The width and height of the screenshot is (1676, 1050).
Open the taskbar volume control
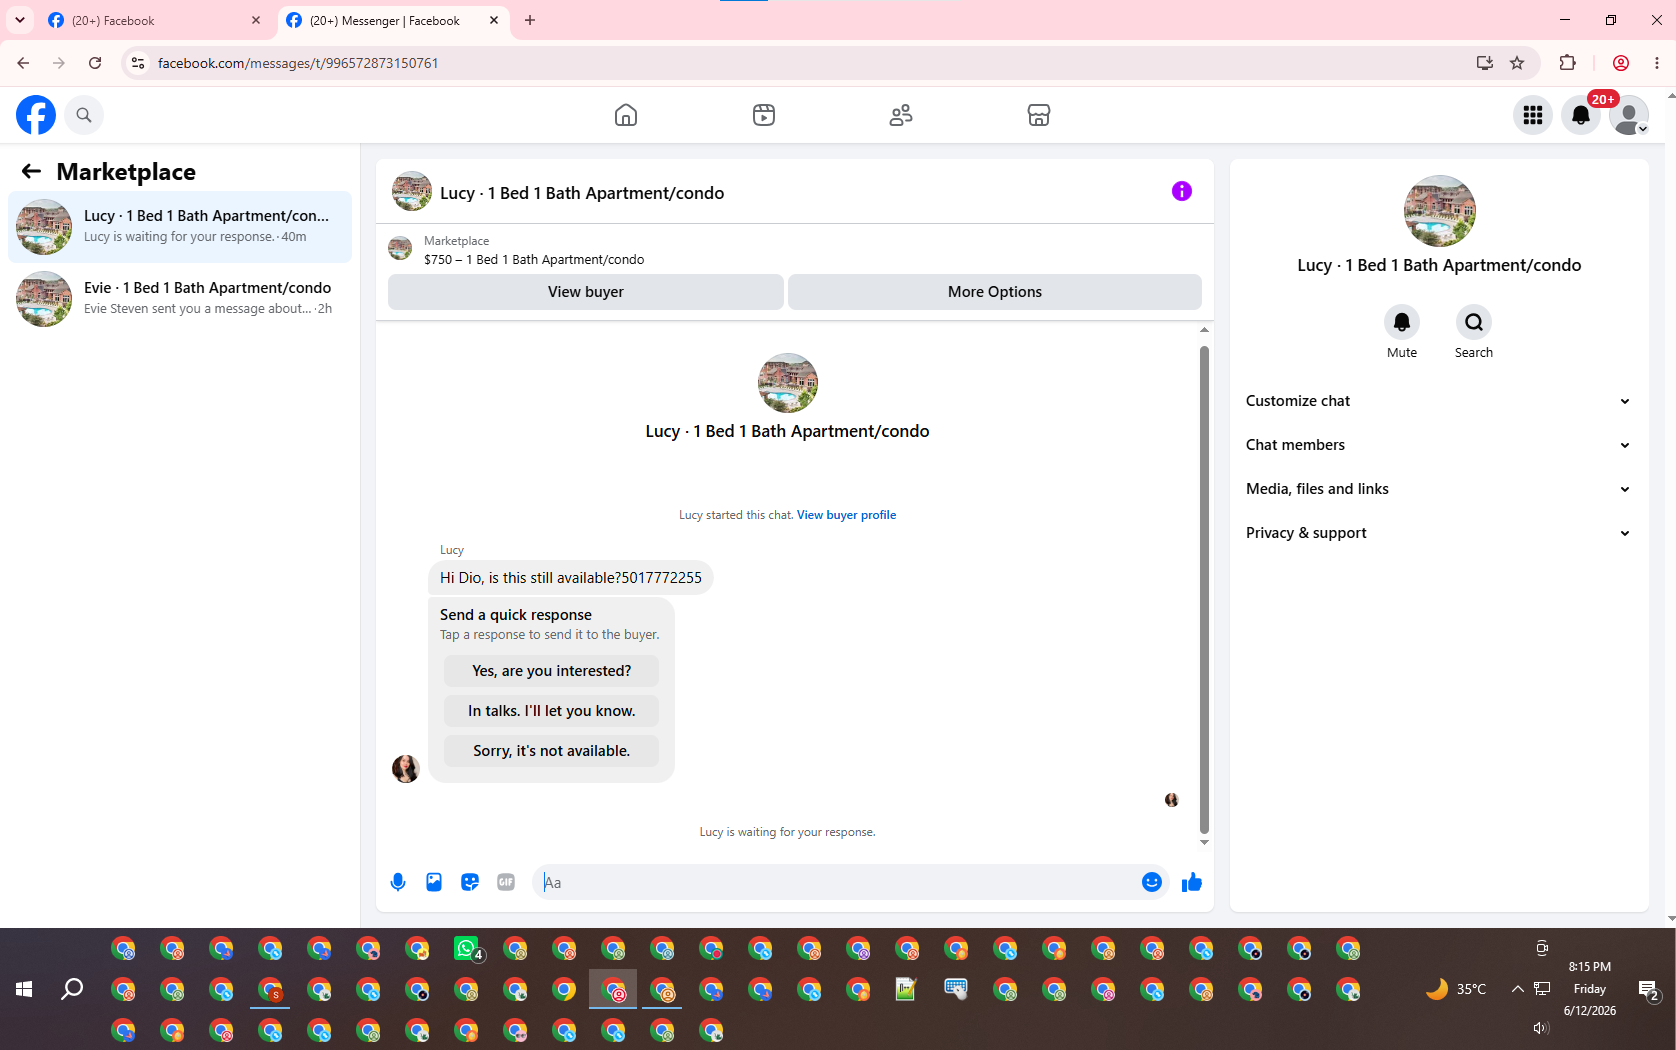[x=1541, y=1028]
